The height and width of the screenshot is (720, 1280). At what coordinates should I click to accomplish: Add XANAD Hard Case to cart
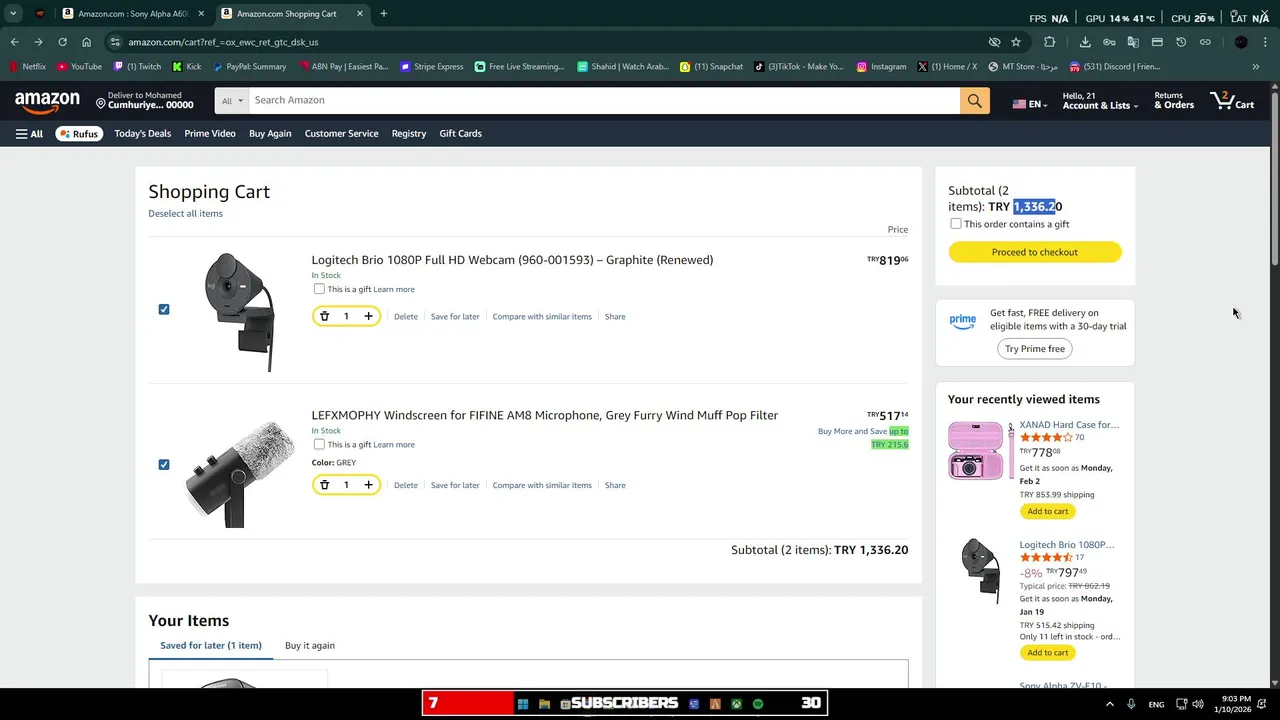[1048, 511]
